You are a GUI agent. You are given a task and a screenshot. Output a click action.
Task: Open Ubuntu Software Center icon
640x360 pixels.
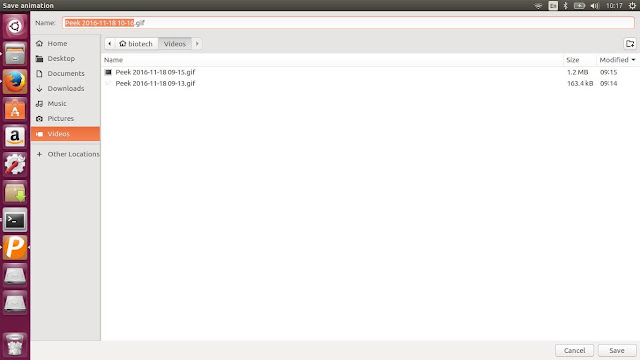pyautogui.click(x=15, y=109)
